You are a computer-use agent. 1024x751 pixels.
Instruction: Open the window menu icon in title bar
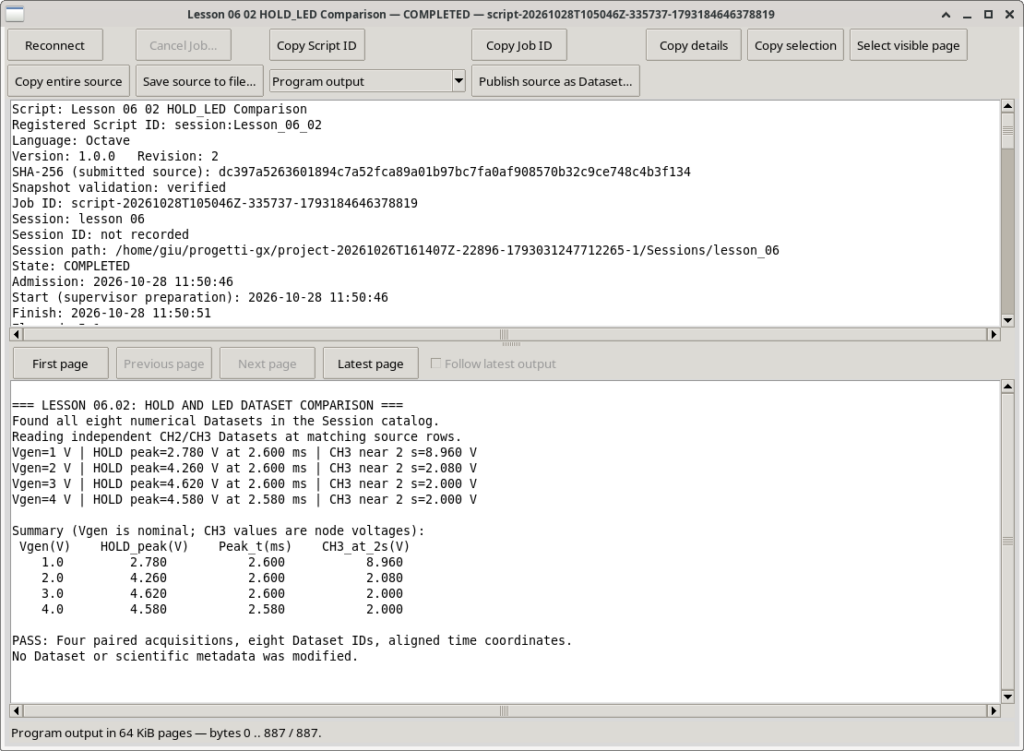click(x=14, y=14)
